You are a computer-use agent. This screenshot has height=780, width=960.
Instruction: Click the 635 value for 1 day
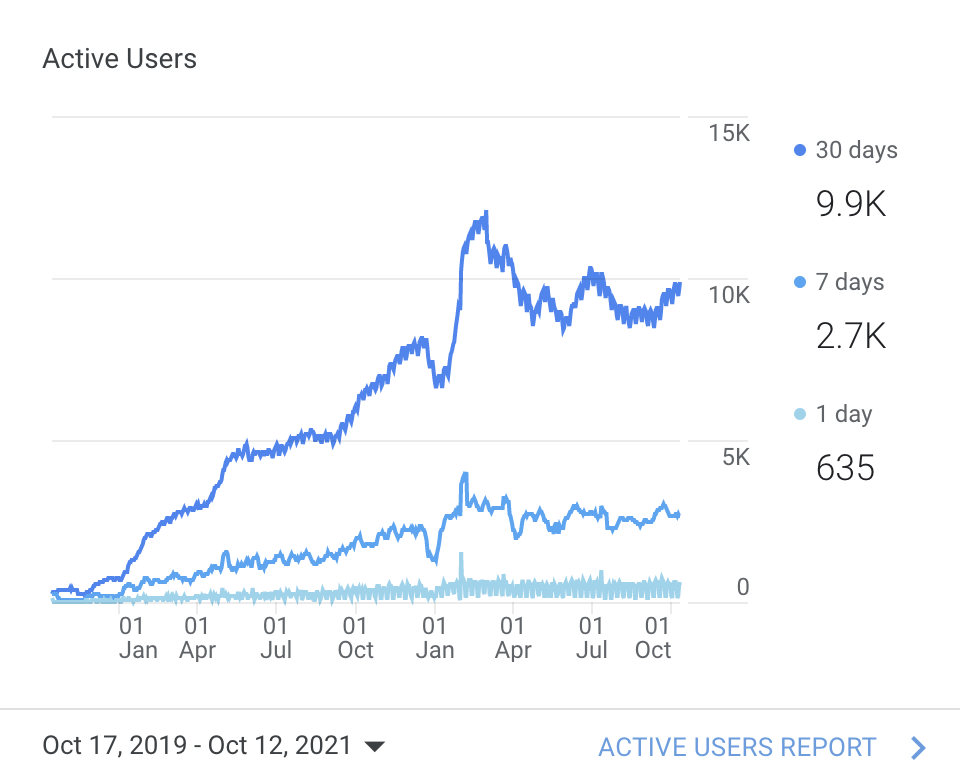[845, 468]
